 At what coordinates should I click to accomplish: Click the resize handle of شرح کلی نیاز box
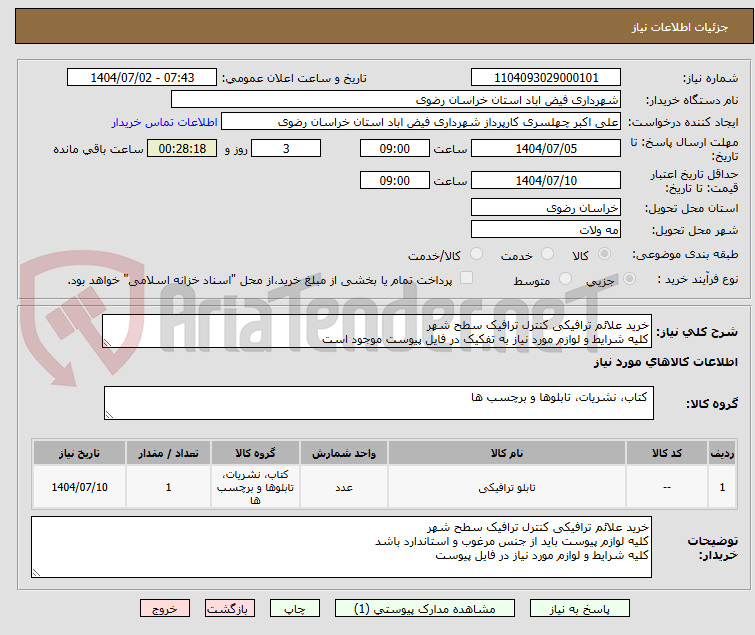(x=107, y=343)
